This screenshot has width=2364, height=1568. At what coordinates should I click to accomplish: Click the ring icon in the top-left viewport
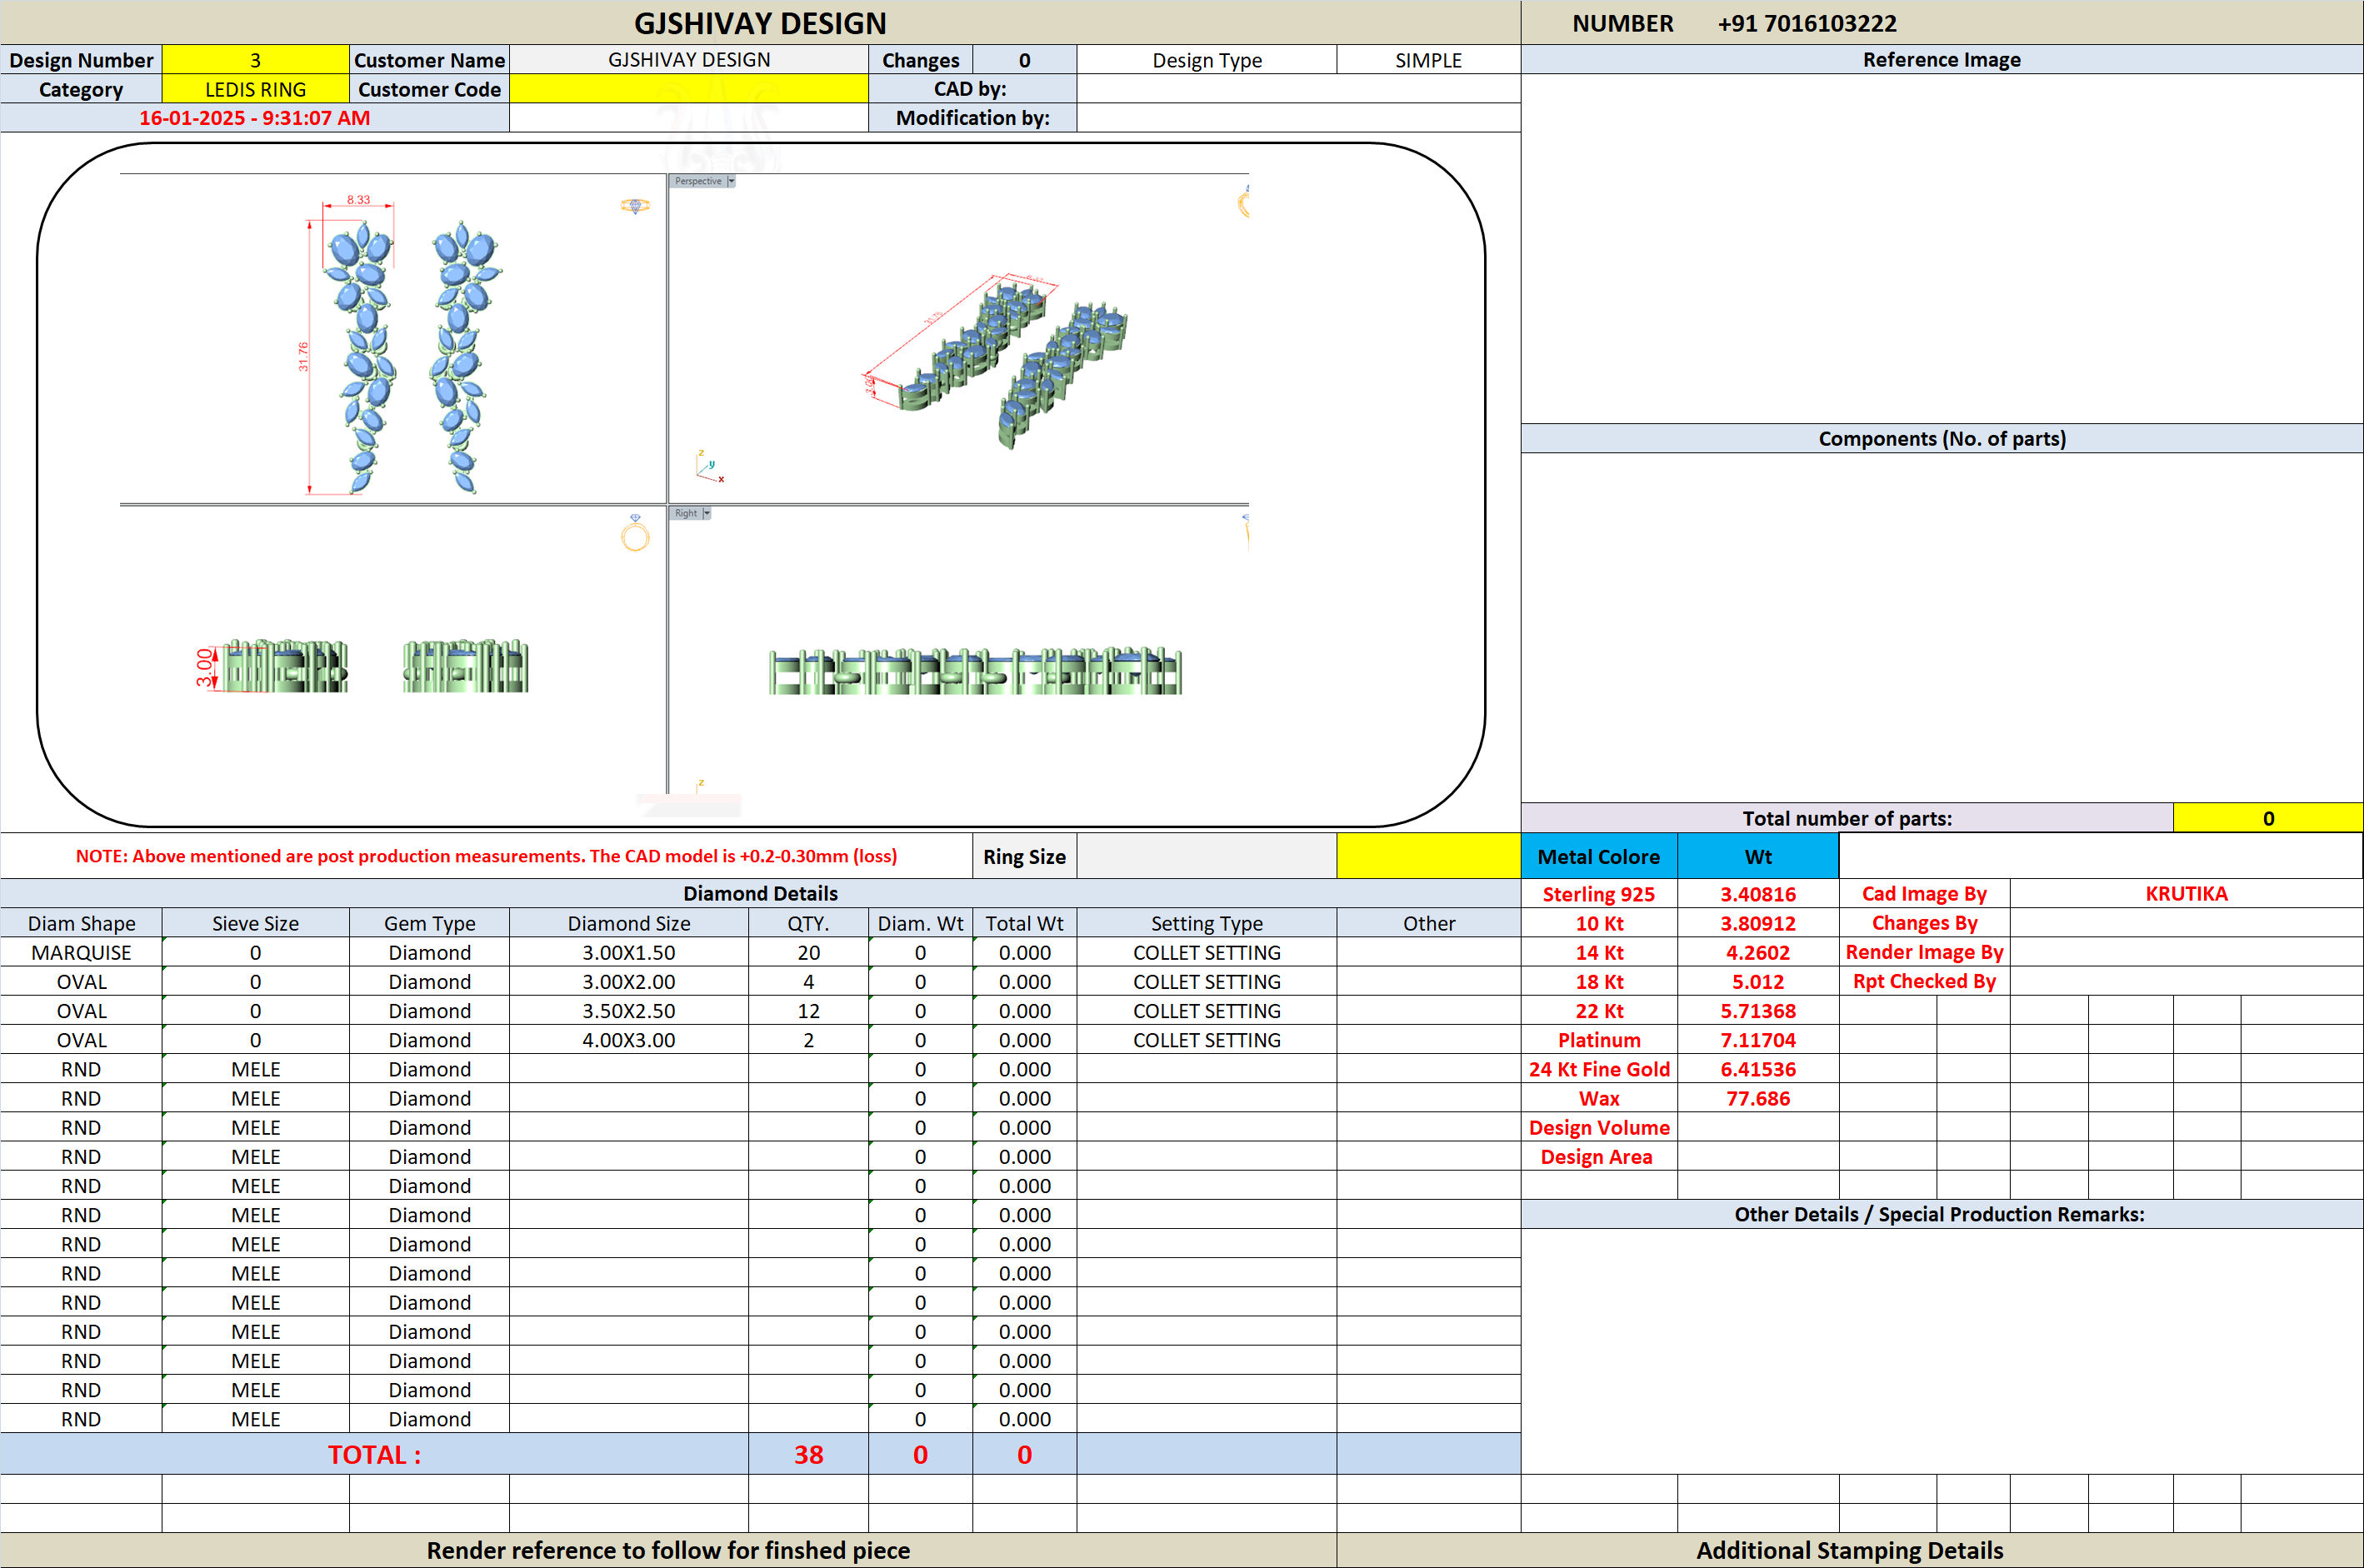click(x=635, y=206)
